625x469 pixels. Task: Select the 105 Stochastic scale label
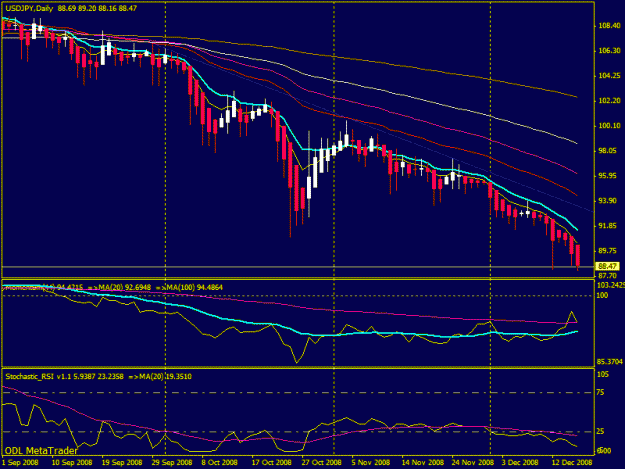pyautogui.click(x=603, y=374)
